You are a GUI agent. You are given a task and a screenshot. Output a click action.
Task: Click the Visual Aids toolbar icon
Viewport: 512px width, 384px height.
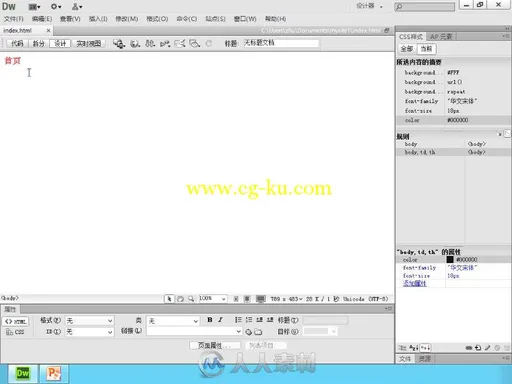pyautogui.click(x=195, y=43)
